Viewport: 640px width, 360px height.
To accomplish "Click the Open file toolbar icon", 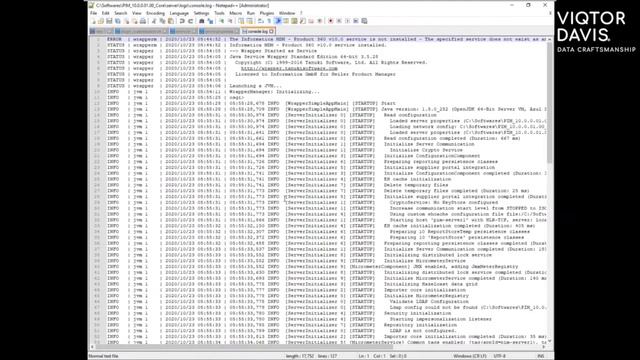I will pyautogui.click(x=101, y=21).
